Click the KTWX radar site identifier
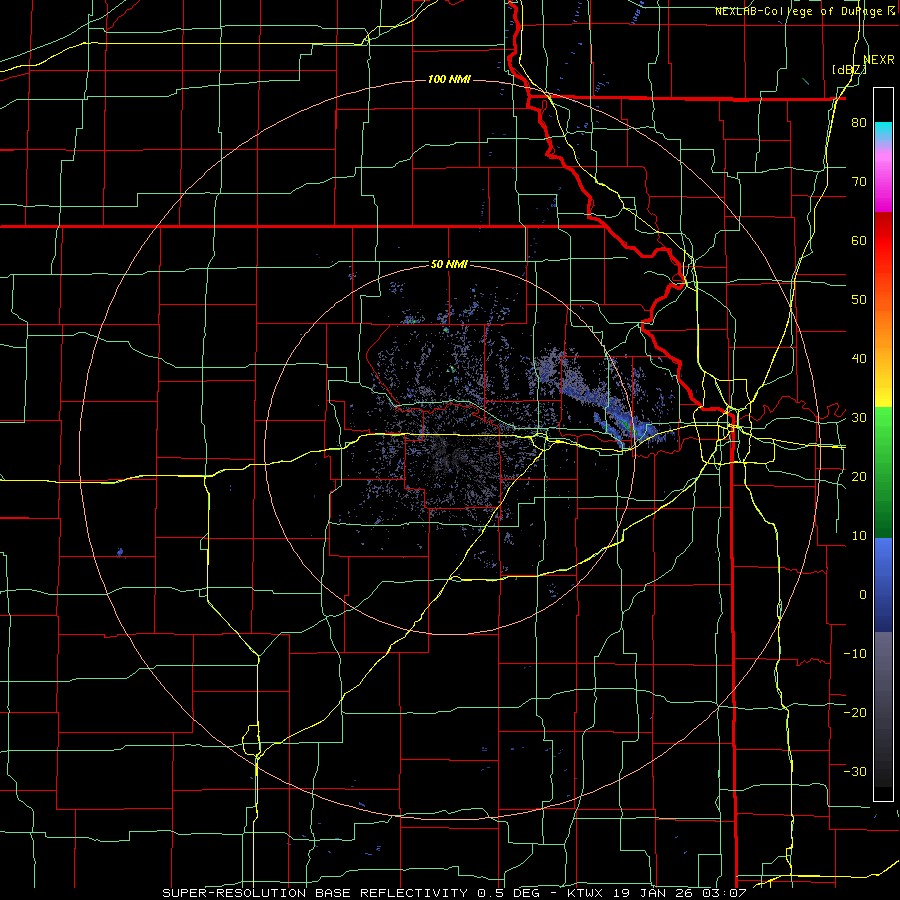 pyautogui.click(x=585, y=893)
